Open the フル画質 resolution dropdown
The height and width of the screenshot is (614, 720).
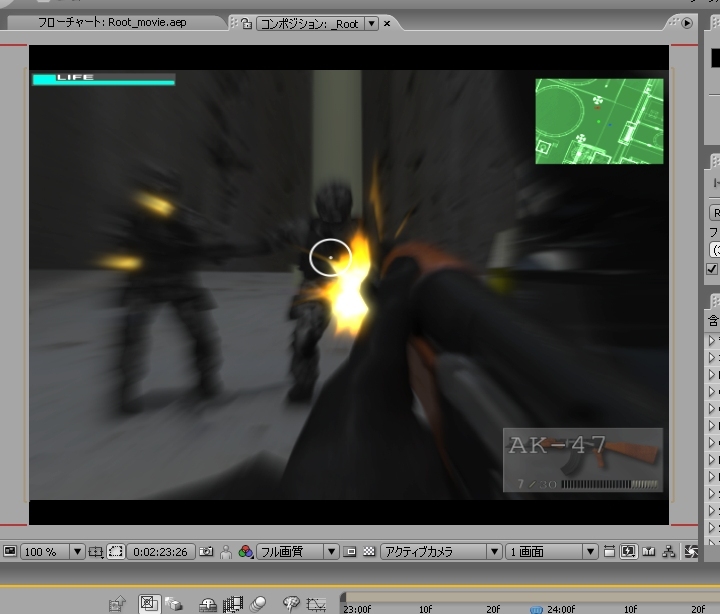[x=298, y=552]
